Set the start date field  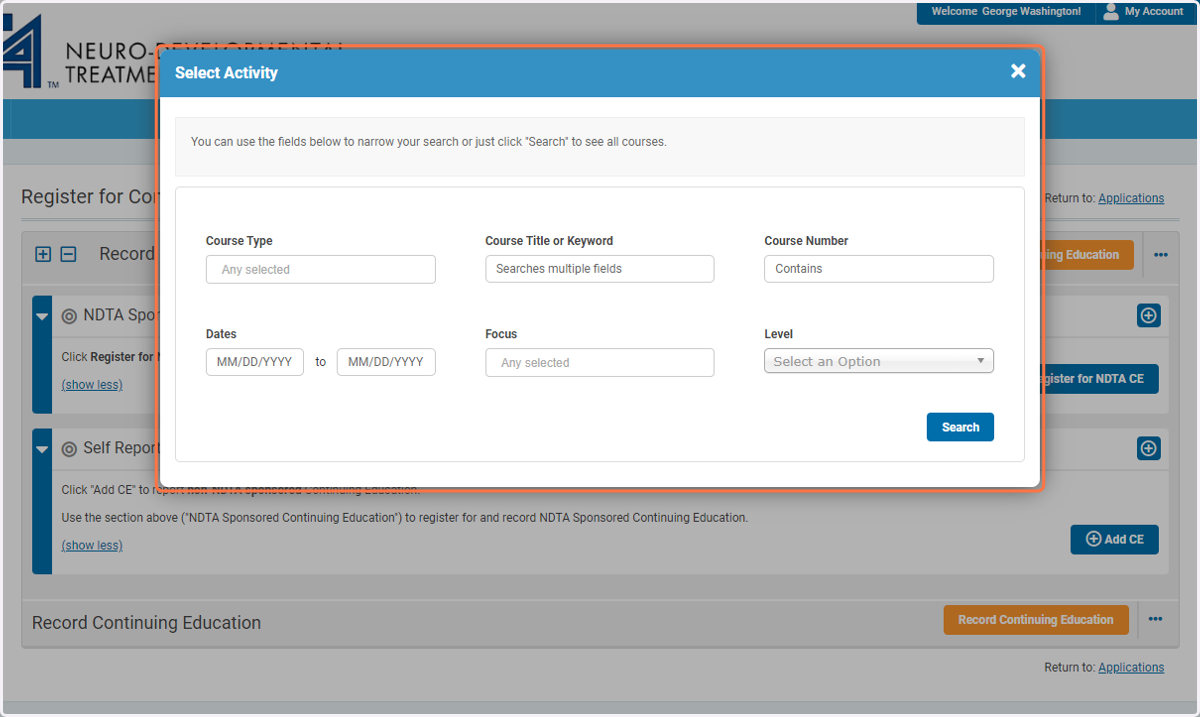[x=255, y=362]
